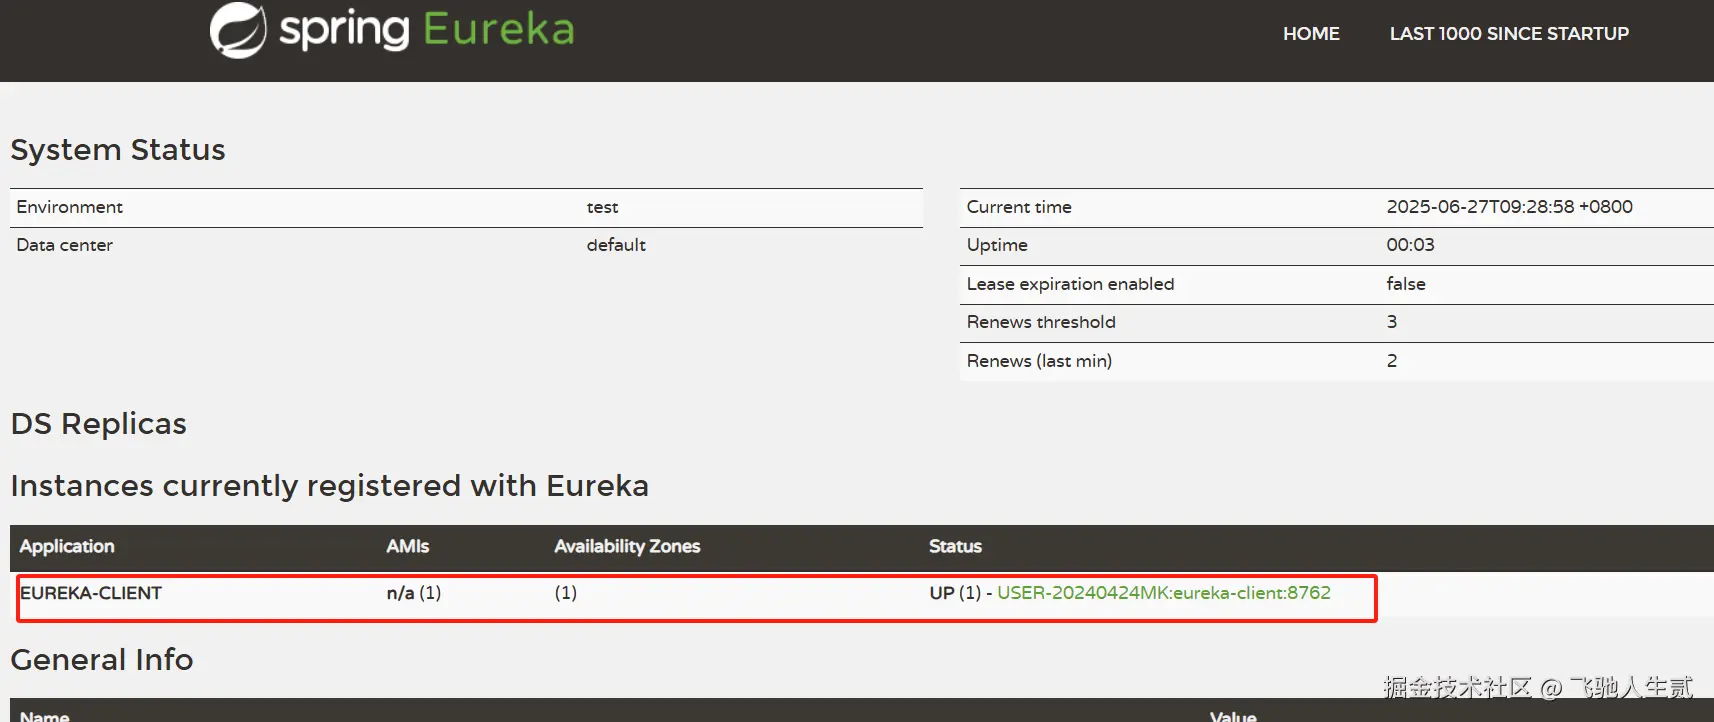Click the AMIs column header

point(407,546)
